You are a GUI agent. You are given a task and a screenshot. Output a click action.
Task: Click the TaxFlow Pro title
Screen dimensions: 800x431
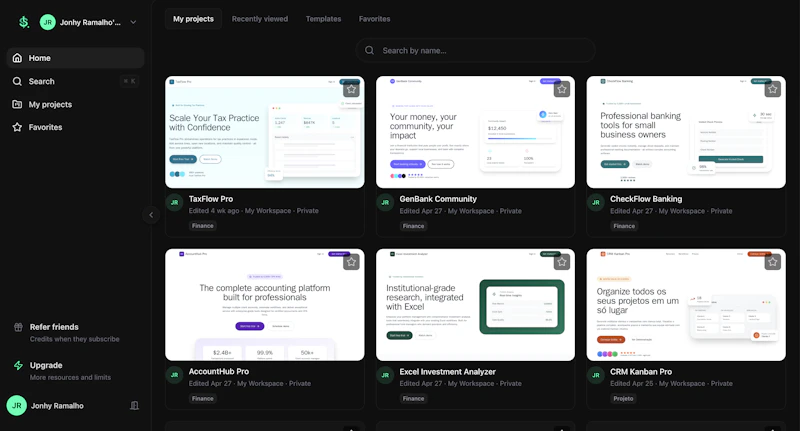pyautogui.click(x=211, y=199)
